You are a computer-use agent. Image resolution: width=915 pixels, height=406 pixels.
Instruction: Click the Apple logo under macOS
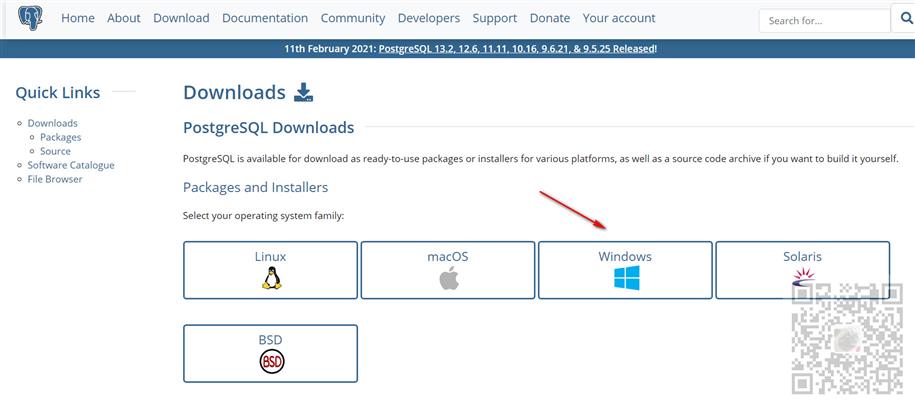(x=449, y=278)
